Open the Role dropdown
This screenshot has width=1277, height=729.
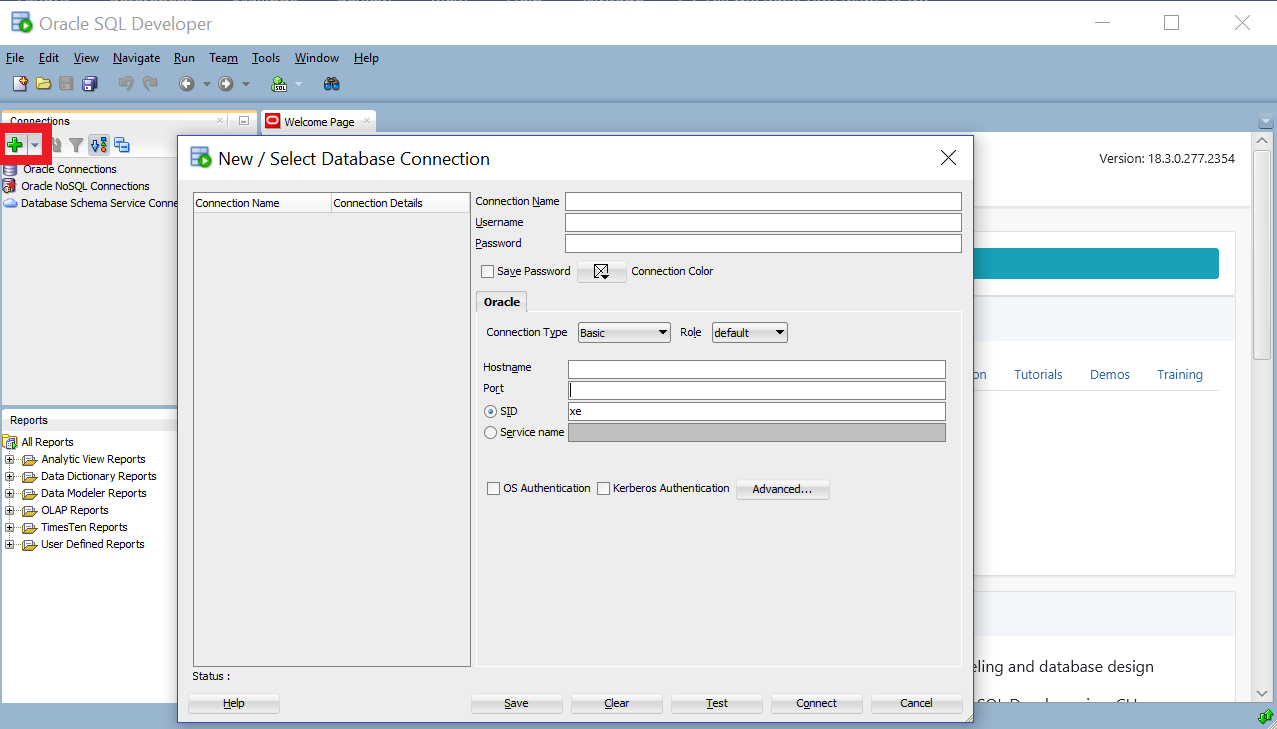tap(749, 333)
